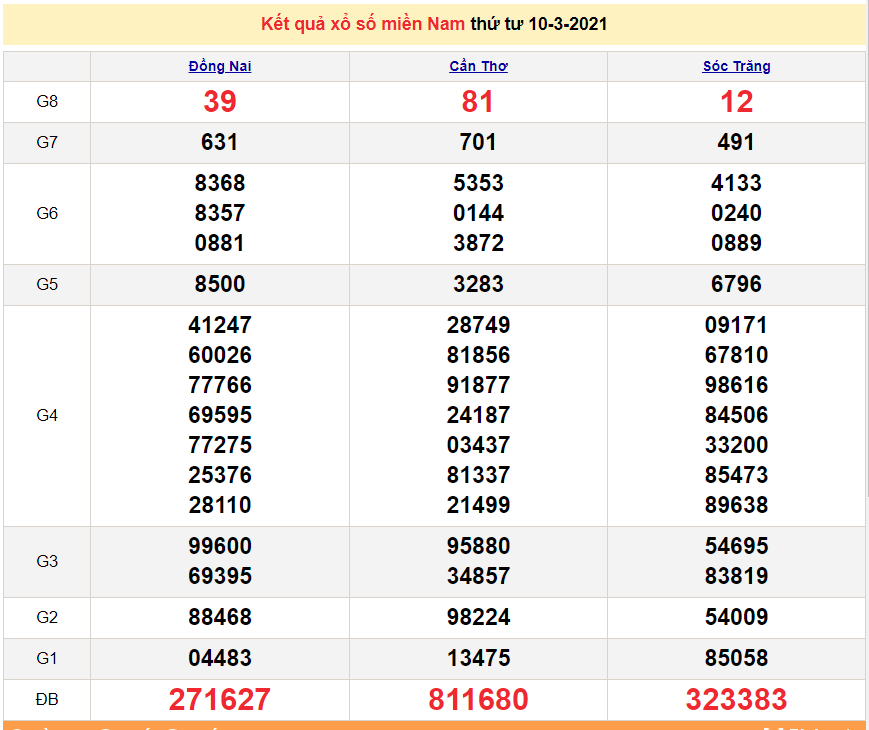Click G5 result 8500 for Đồng Nai
The height and width of the screenshot is (730, 869).
point(219,285)
